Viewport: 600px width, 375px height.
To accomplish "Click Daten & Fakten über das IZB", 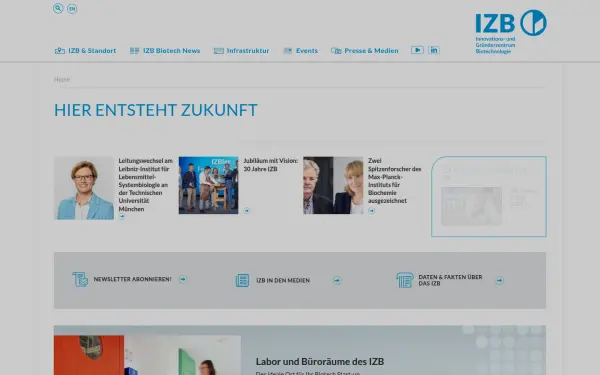I will [x=450, y=280].
